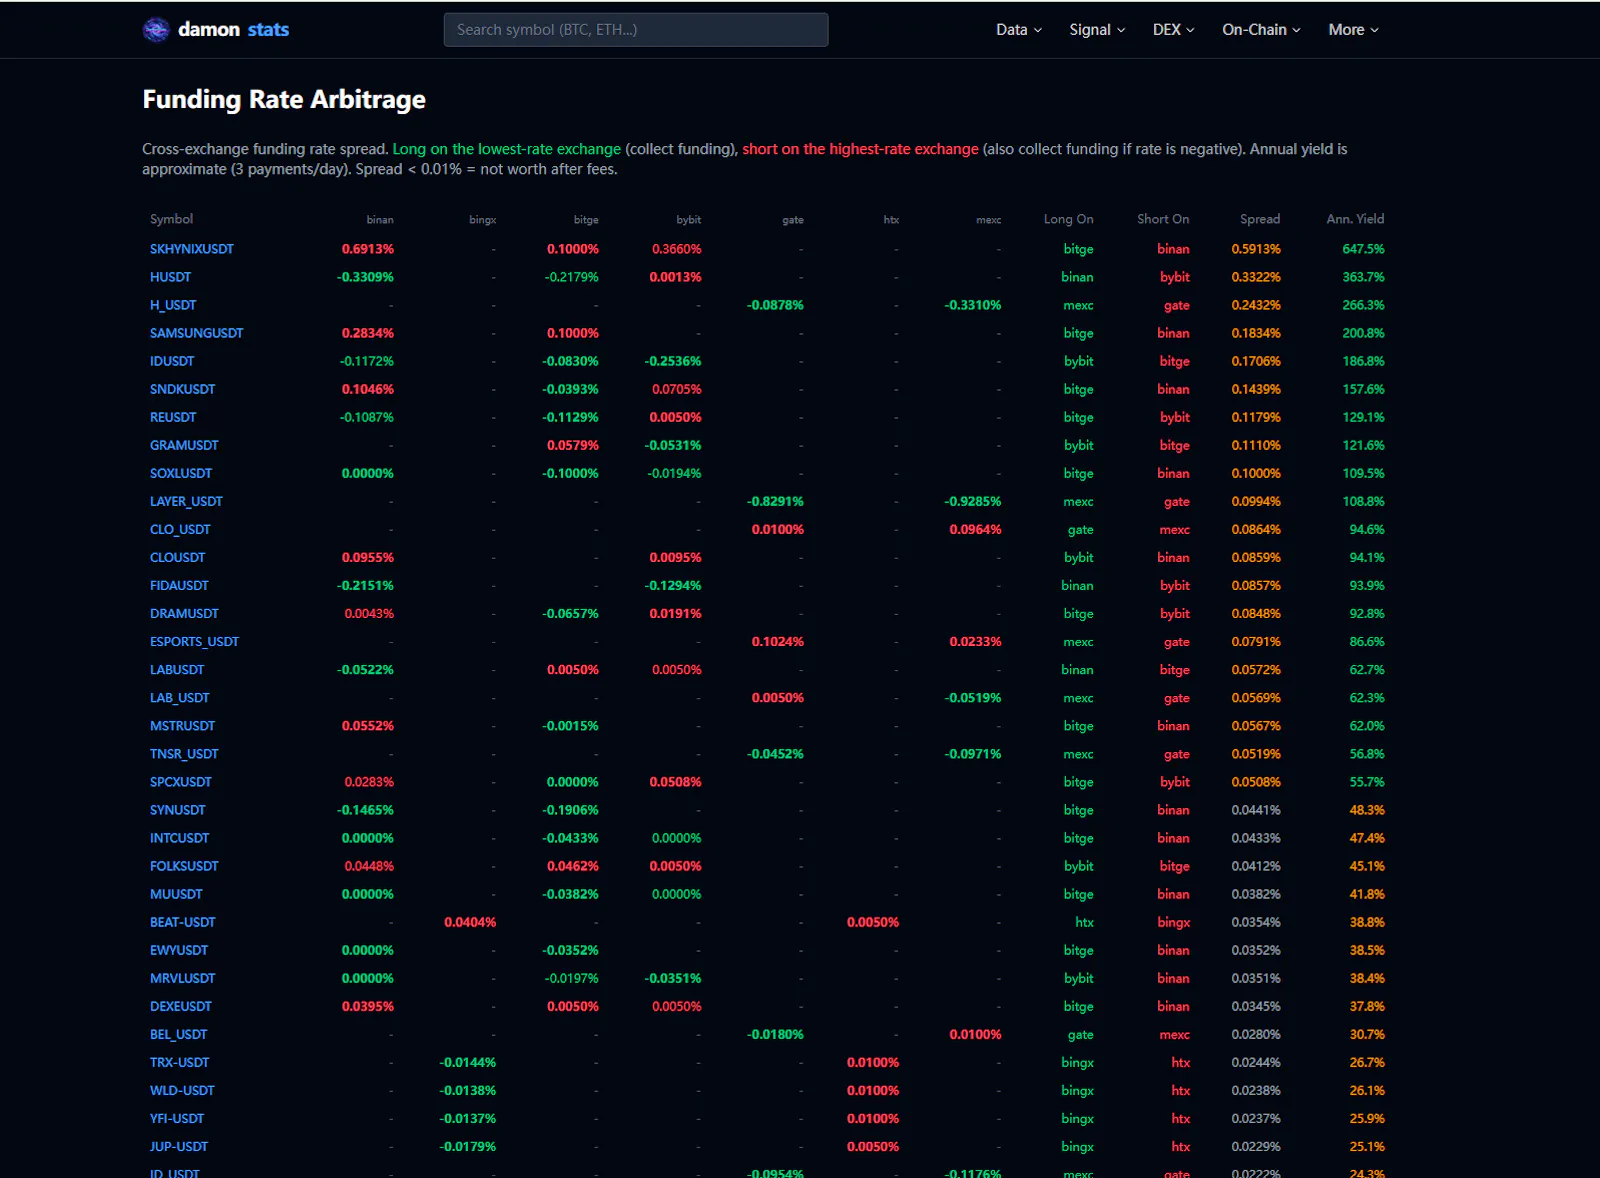
Task: Expand the Data dropdown menu
Action: click(x=1019, y=30)
